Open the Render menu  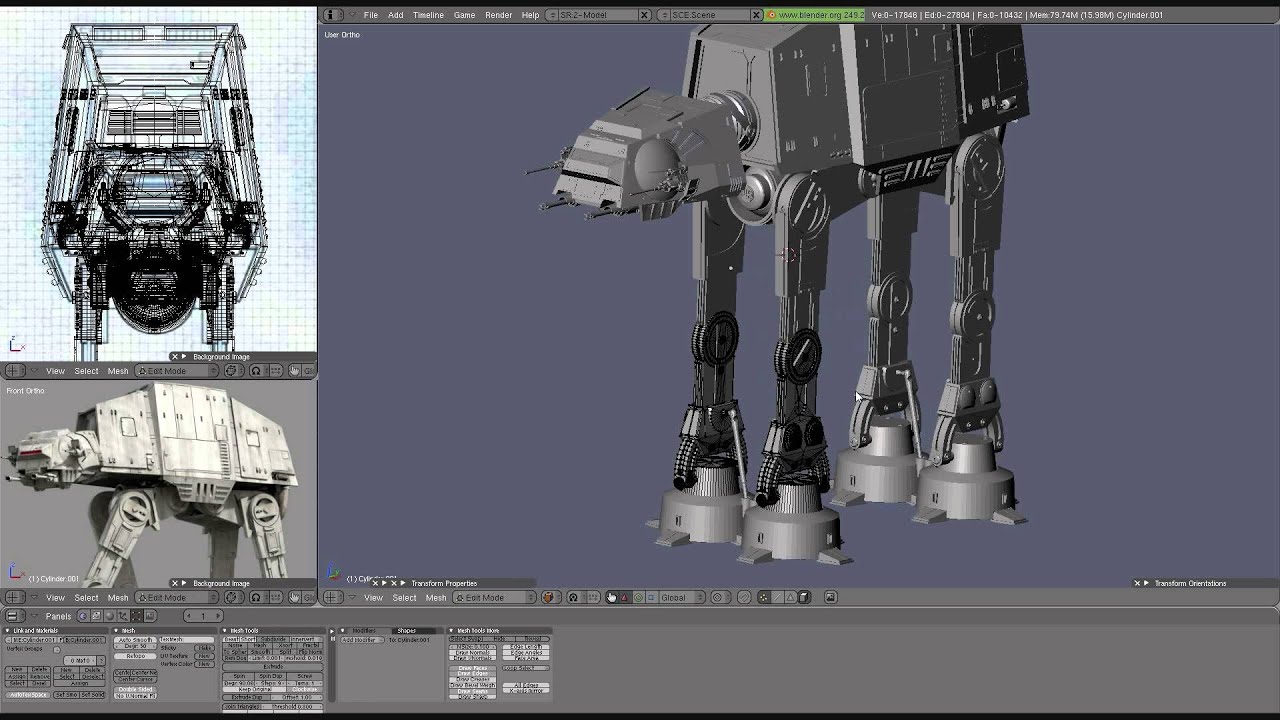click(498, 15)
